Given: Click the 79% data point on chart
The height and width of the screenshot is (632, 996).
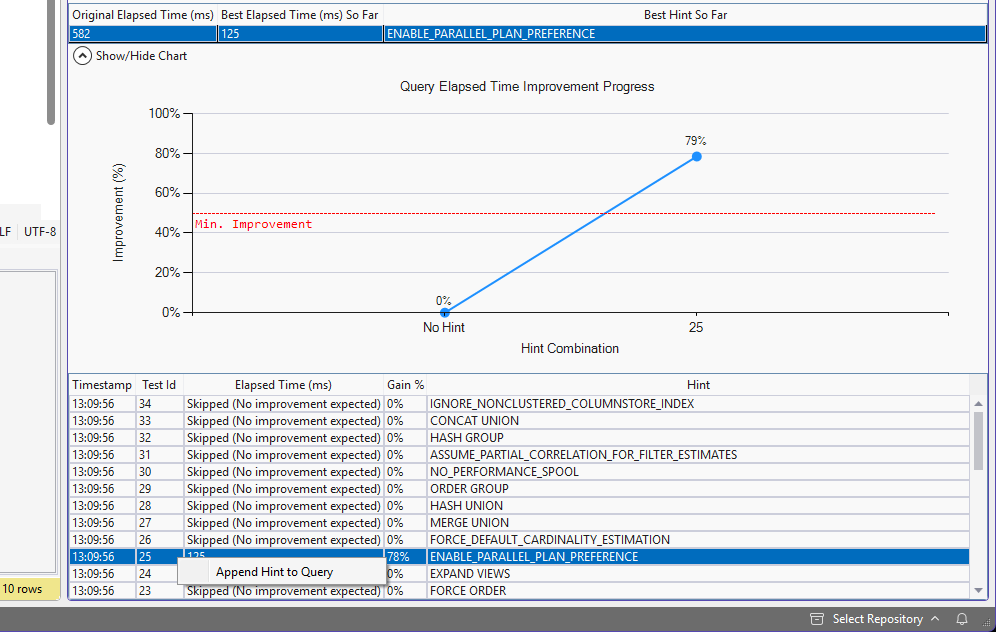Looking at the screenshot, I should [x=697, y=156].
